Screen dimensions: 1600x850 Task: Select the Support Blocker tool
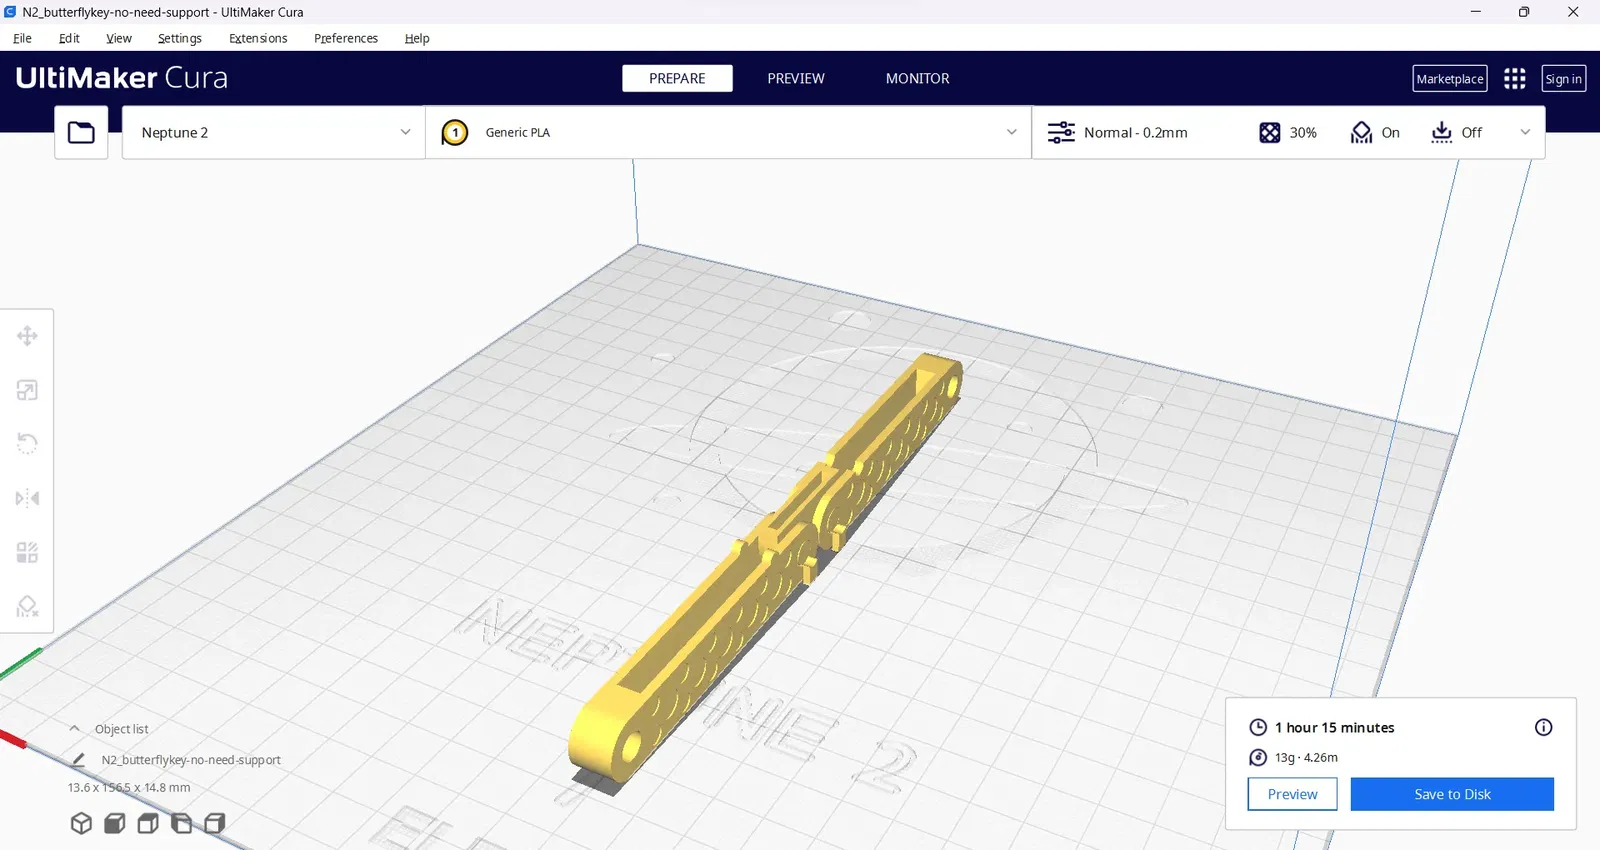point(27,606)
